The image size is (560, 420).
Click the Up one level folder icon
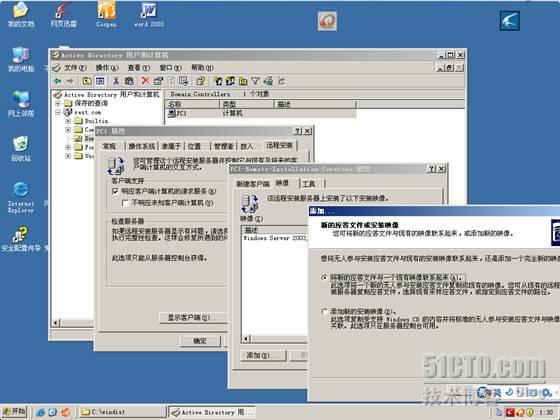click(87, 81)
